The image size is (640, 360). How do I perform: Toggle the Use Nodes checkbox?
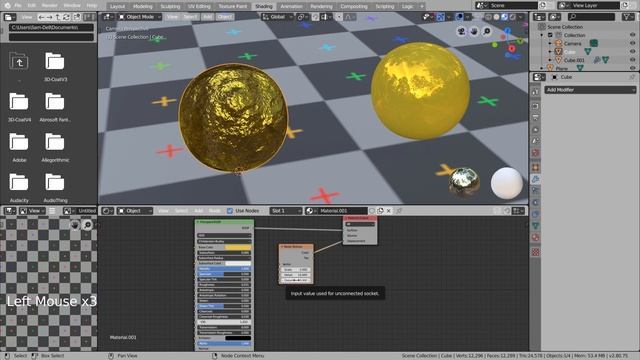pos(230,211)
